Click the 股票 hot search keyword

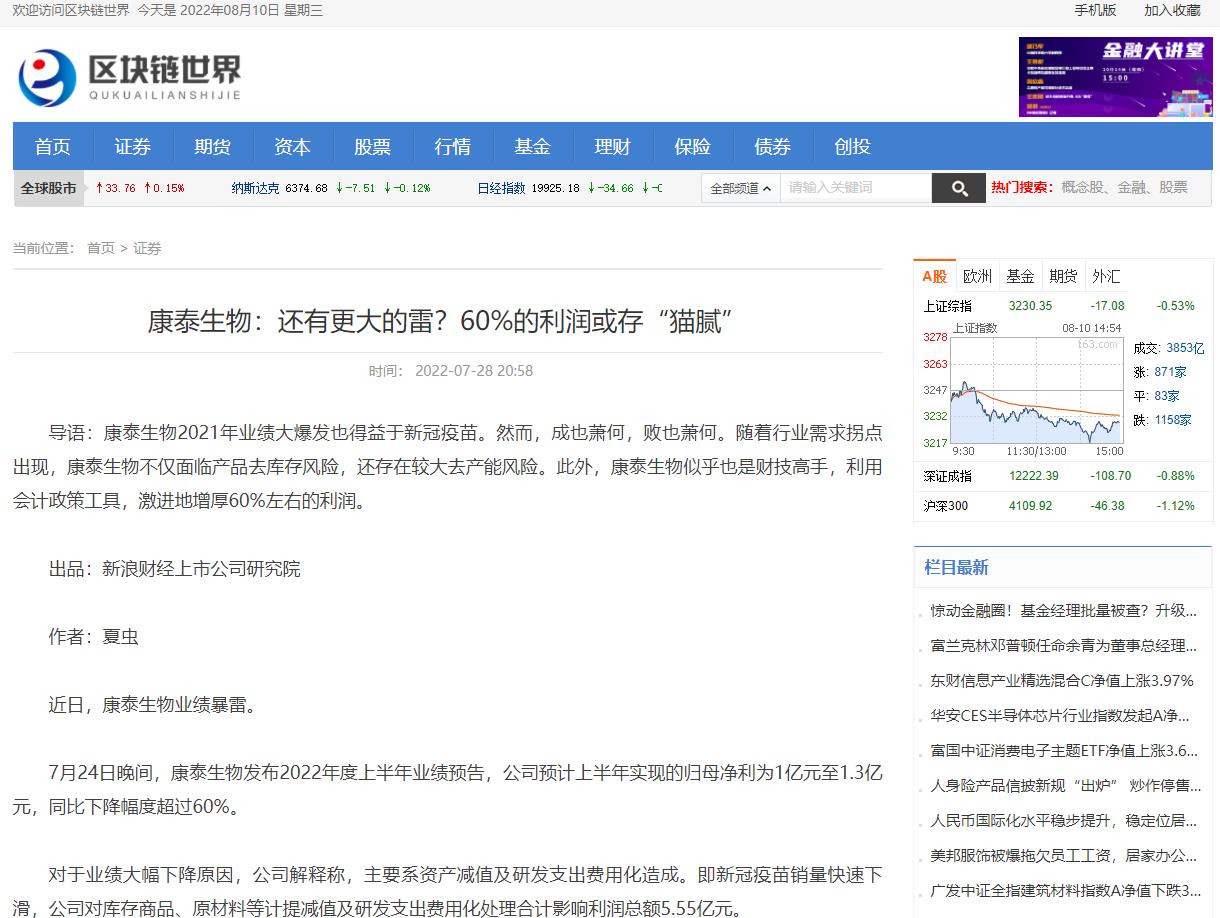click(1174, 187)
